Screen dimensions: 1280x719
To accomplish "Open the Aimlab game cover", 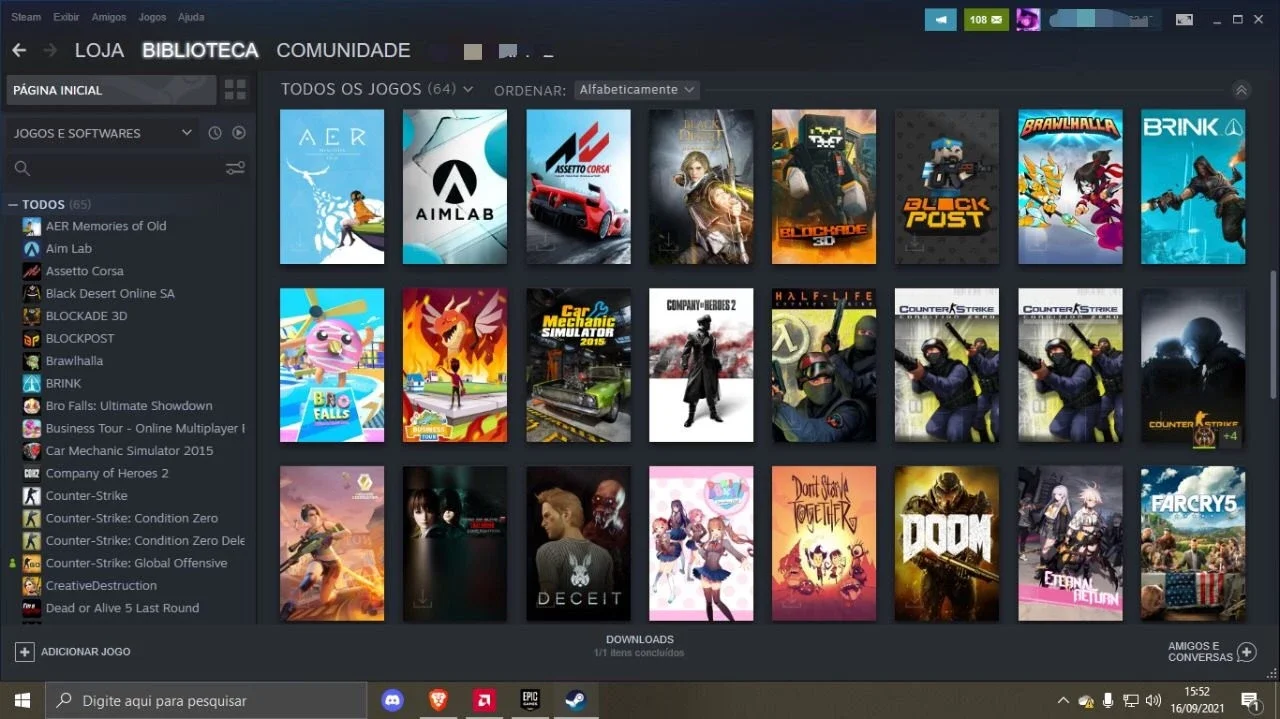I will tap(455, 187).
